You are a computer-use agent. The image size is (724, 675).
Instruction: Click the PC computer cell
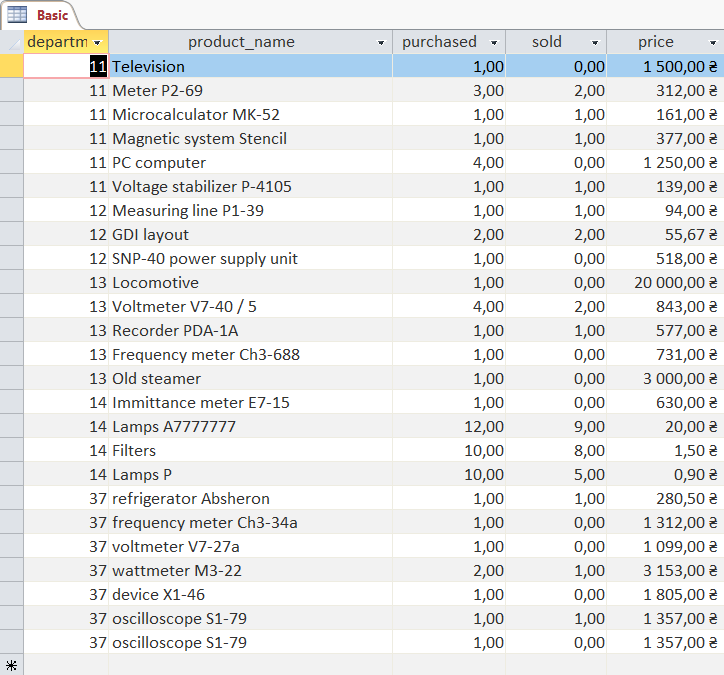pos(250,162)
